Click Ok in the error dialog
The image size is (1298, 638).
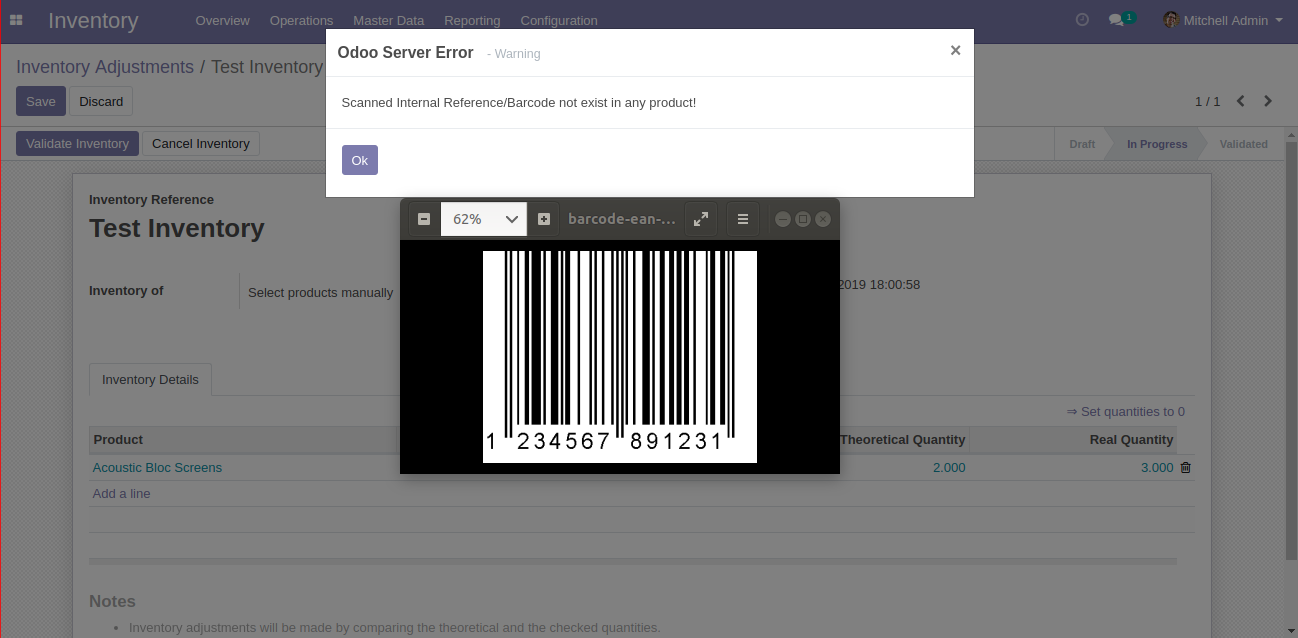coord(360,160)
